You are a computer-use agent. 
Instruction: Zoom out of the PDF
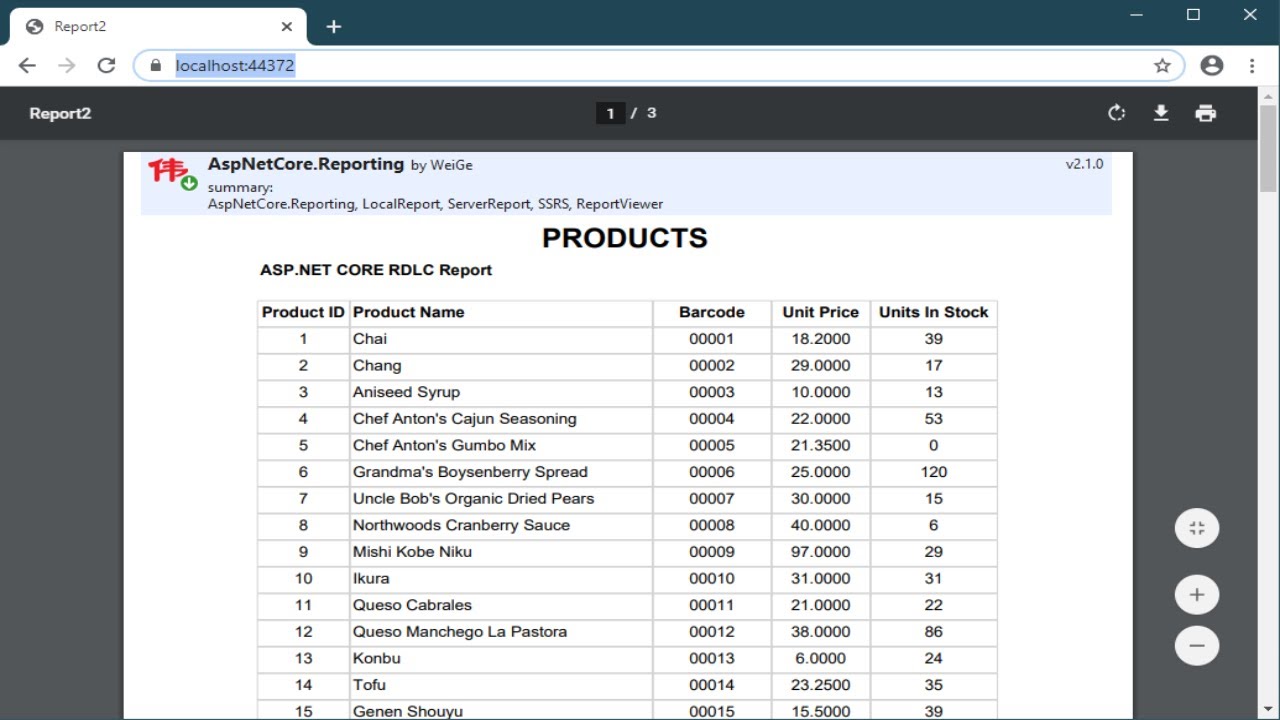click(1197, 646)
